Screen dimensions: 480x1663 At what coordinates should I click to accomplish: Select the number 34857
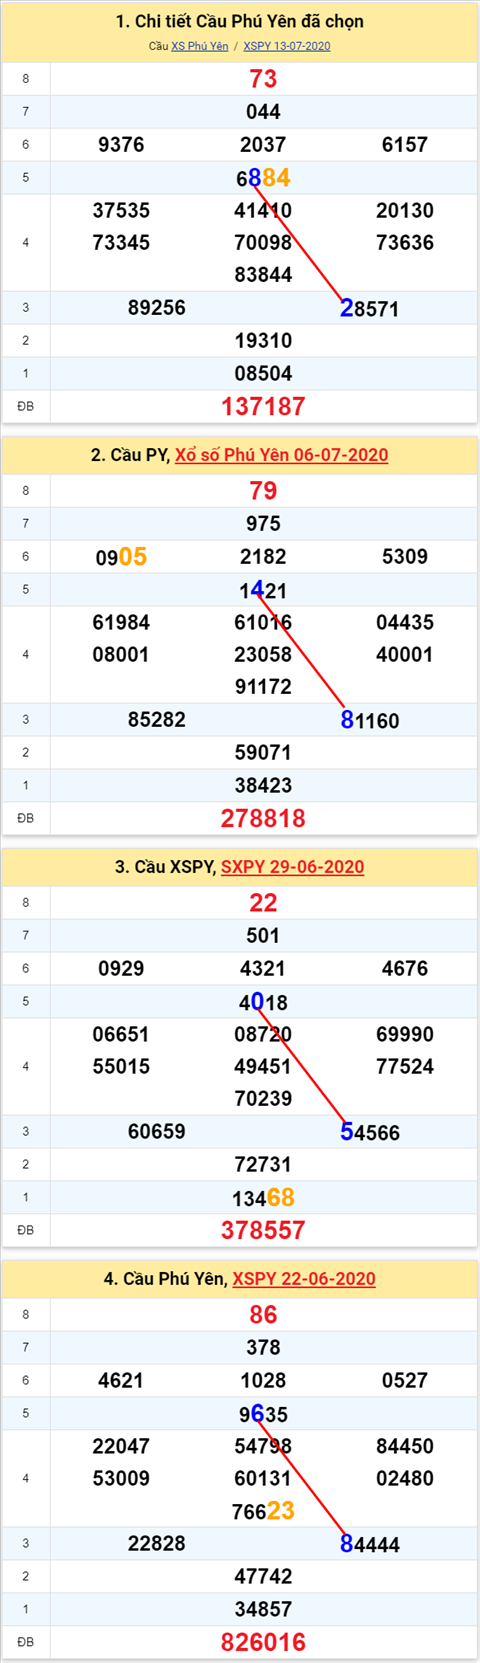click(263, 1610)
